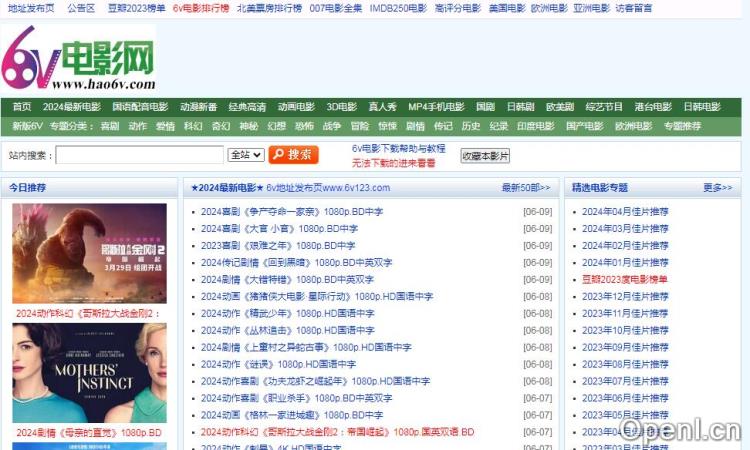The height and width of the screenshot is (450, 750).
Task: Select 2024最新电影 in the main navigation
Action: (x=72, y=107)
